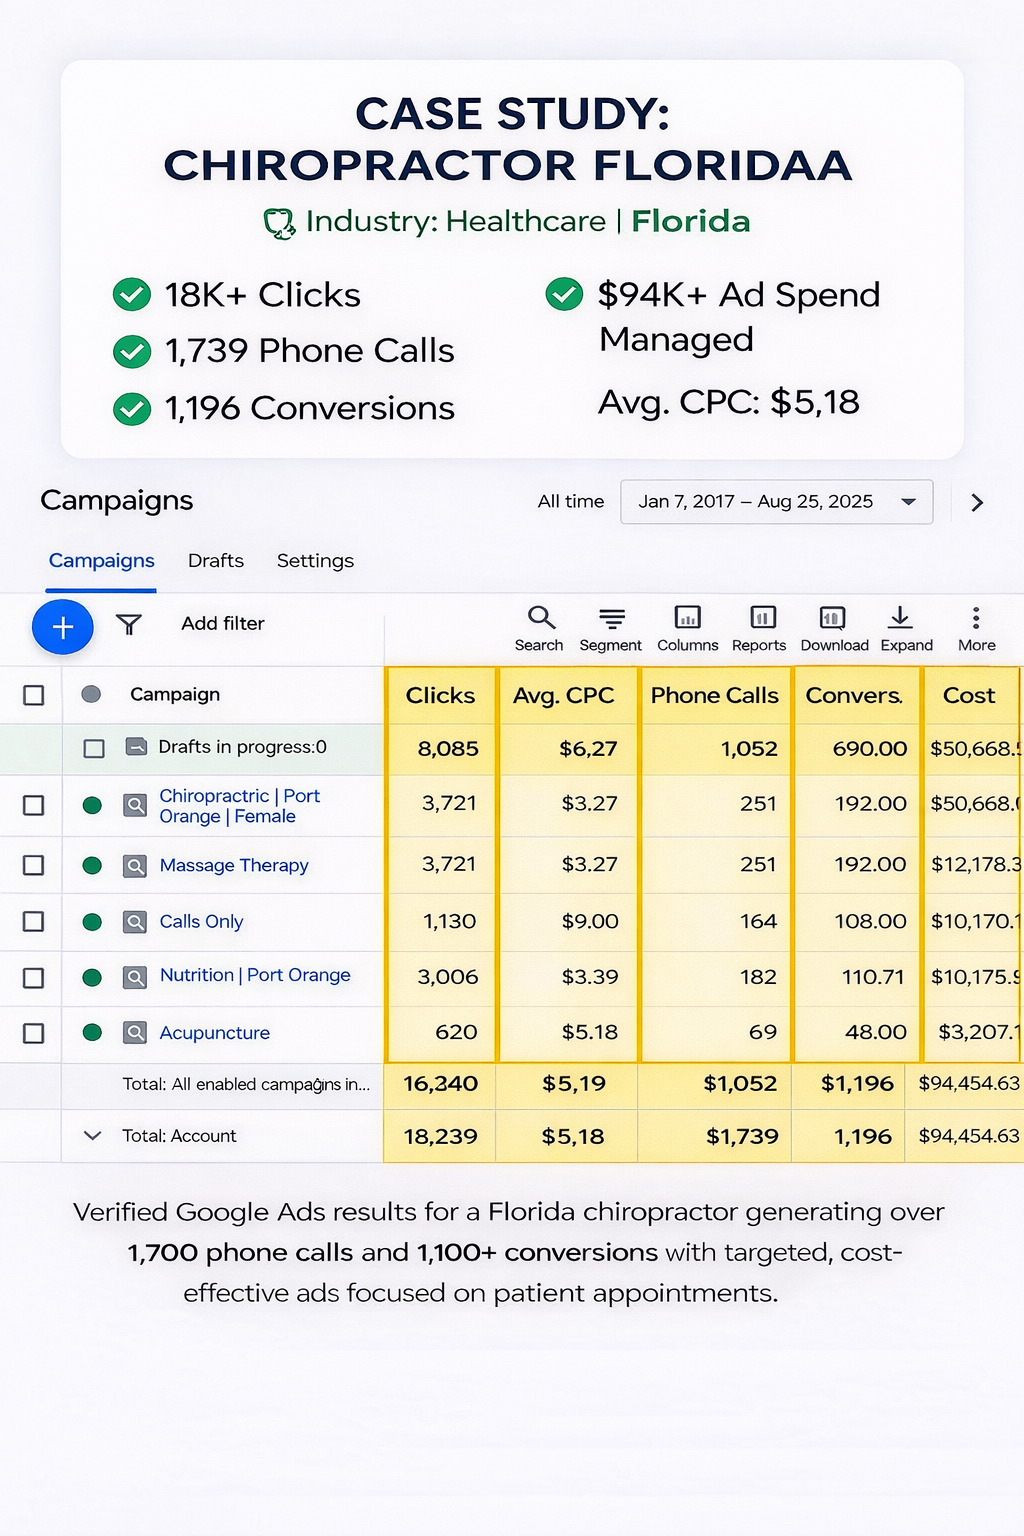1024x1536 pixels.
Task: Open Nutrition | Port Orange campaign
Action: tap(255, 975)
